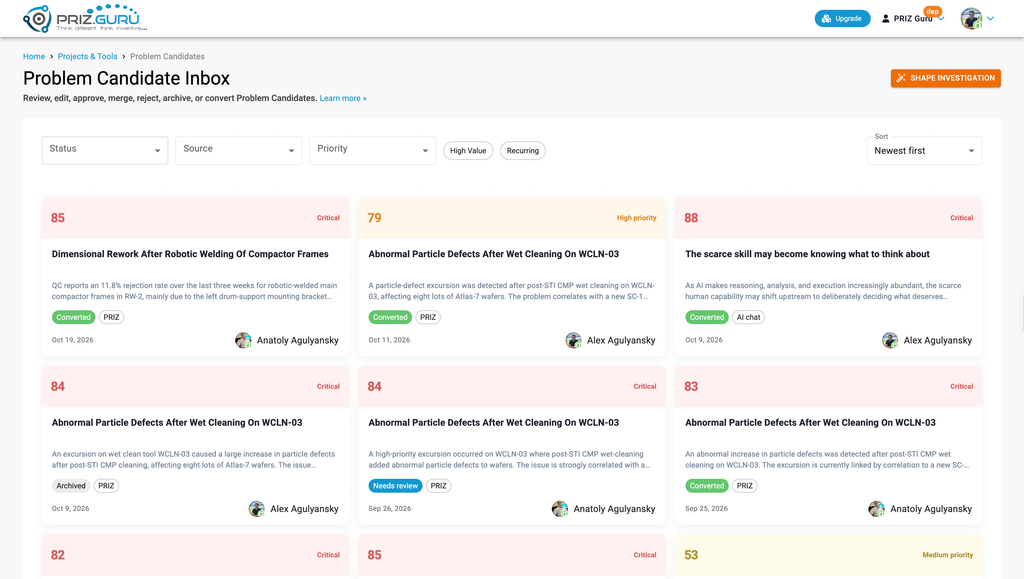
Task: Expand the profile menu chevron
Action: (991, 18)
